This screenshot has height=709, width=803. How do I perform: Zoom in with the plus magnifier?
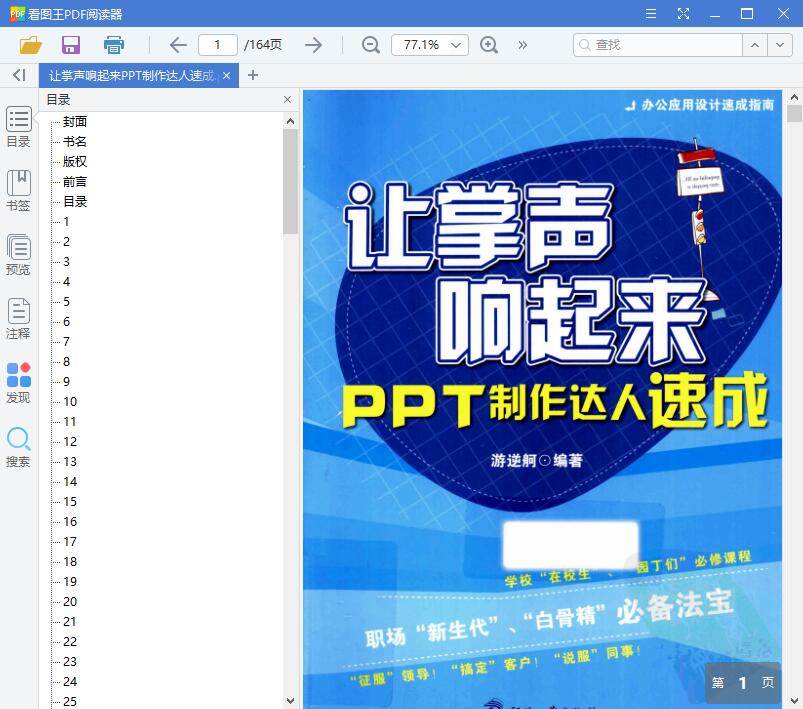pyautogui.click(x=489, y=45)
